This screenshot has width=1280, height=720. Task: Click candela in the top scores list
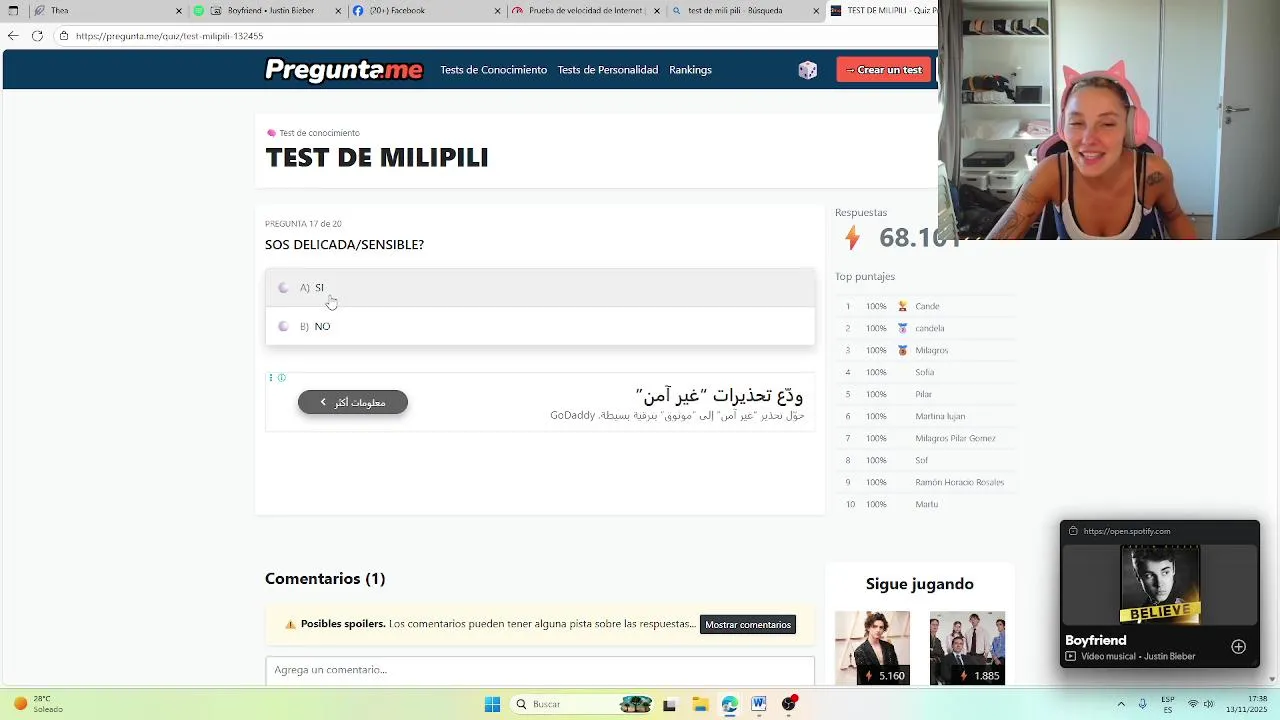click(x=930, y=328)
